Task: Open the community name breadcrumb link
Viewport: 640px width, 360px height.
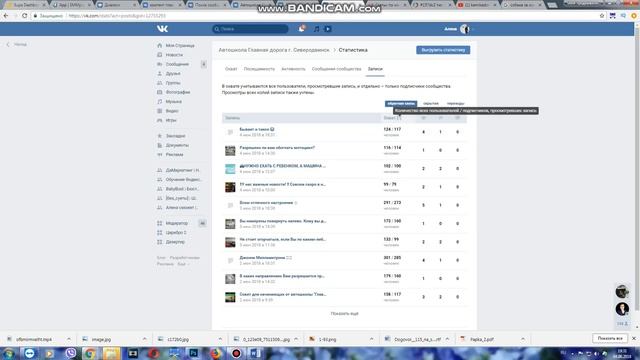Action: pyautogui.click(x=274, y=50)
